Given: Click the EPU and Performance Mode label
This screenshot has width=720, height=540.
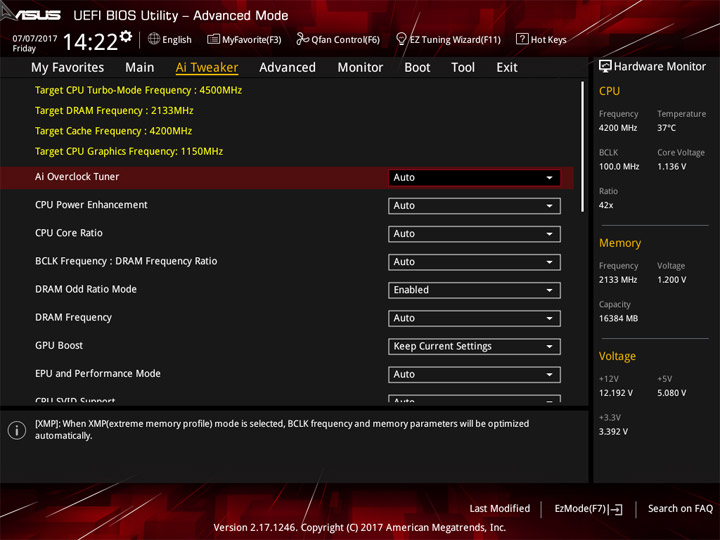Looking at the screenshot, I should pyautogui.click(x=98, y=373).
